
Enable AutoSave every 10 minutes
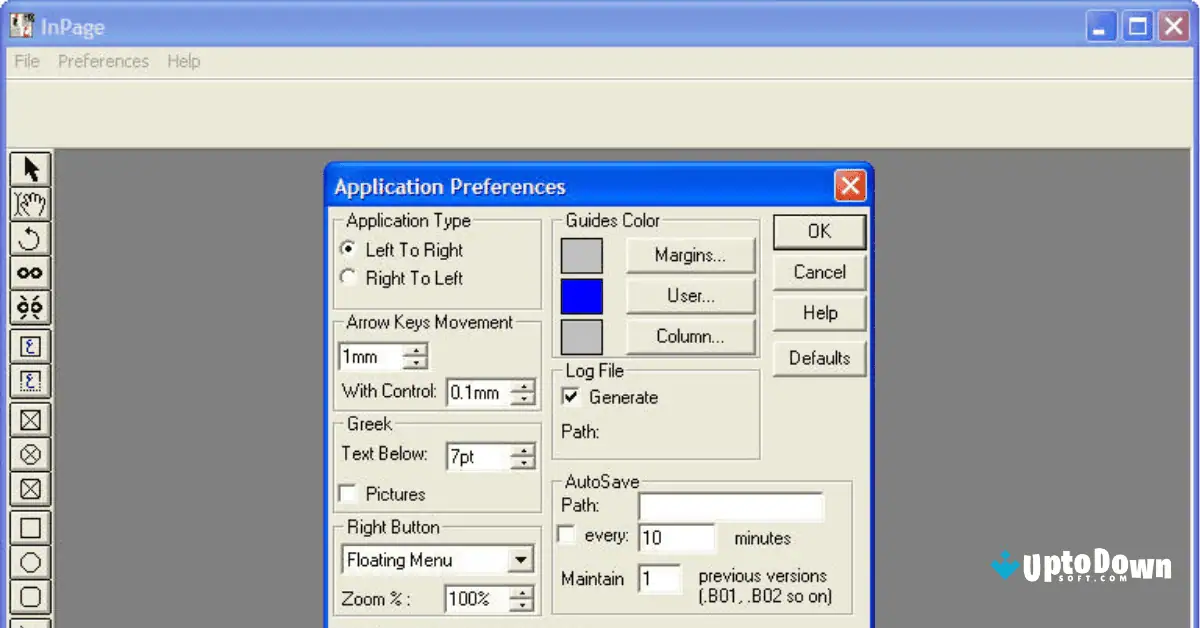(565, 535)
